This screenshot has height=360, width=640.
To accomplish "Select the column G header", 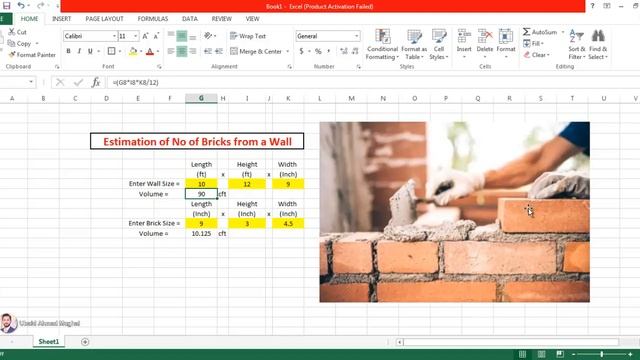I will click(201, 98).
